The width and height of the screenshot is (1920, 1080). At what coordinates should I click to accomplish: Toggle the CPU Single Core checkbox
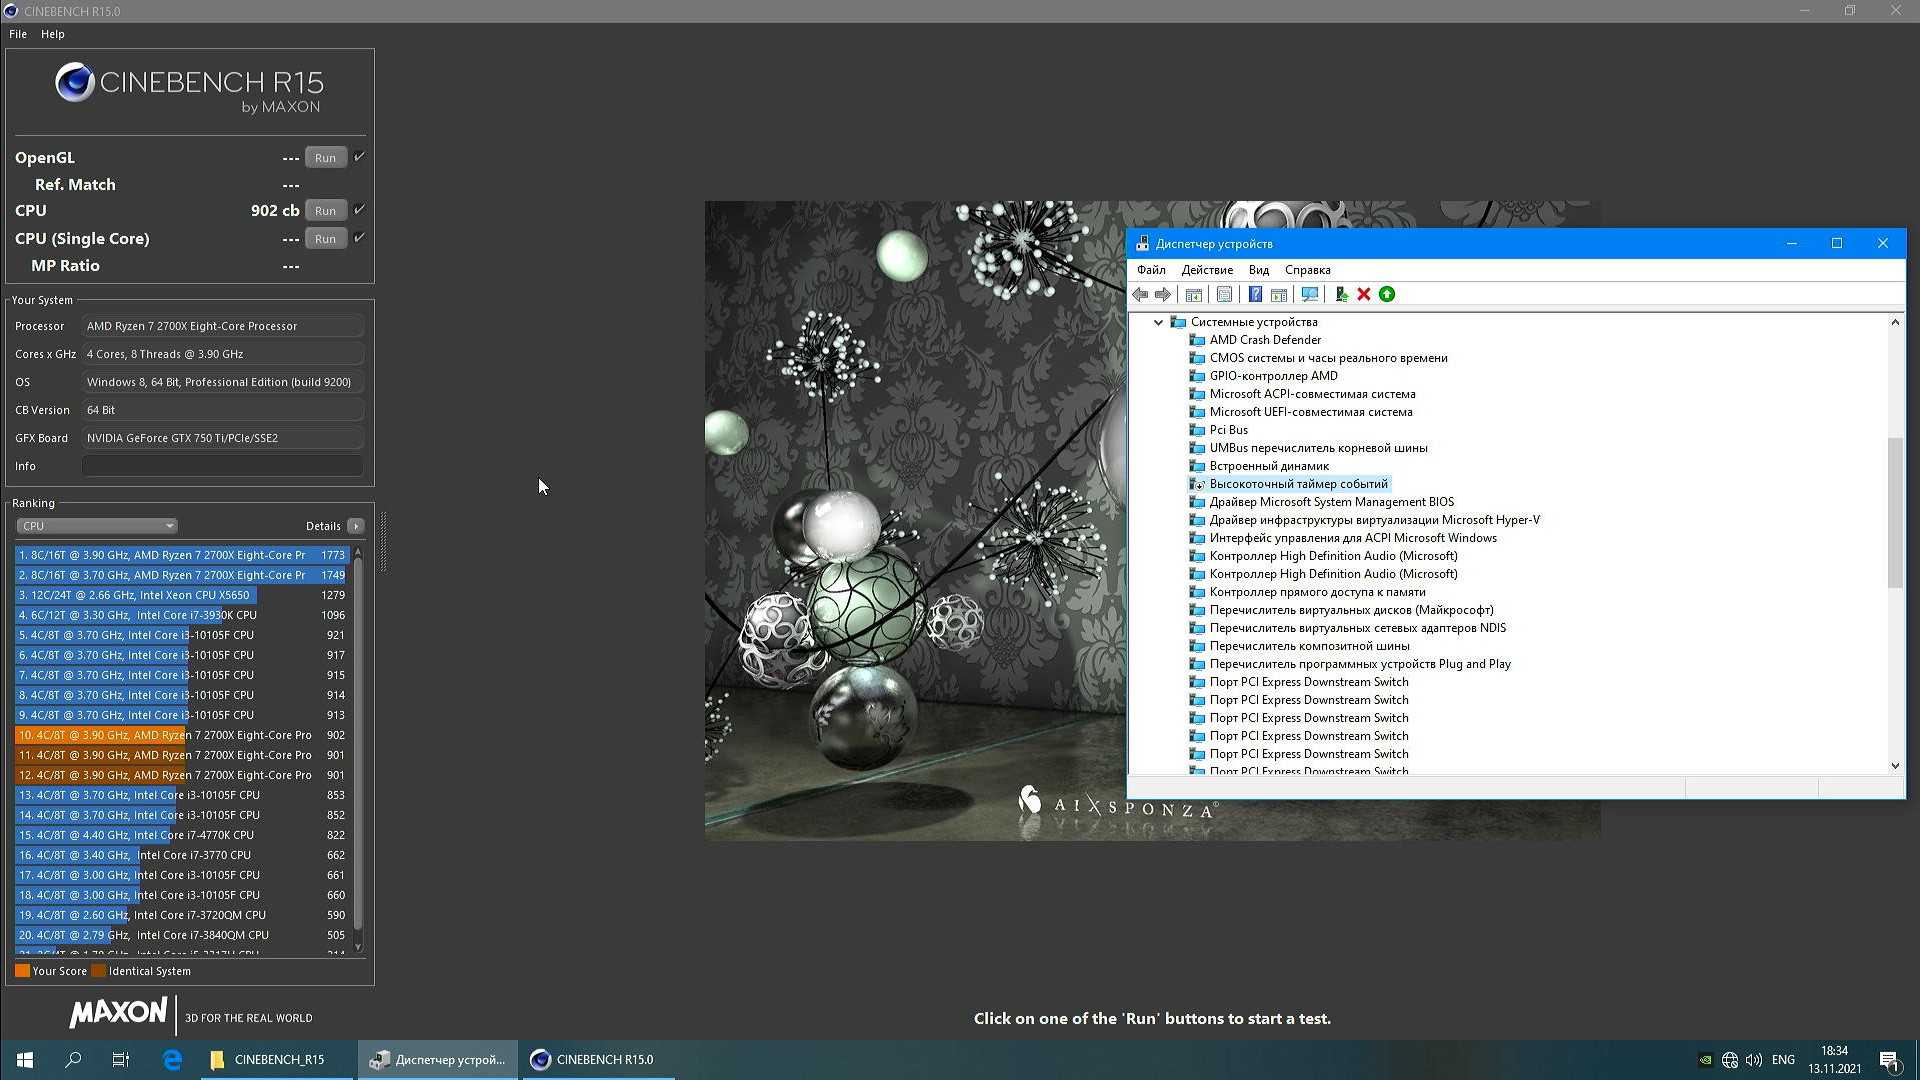tap(359, 238)
